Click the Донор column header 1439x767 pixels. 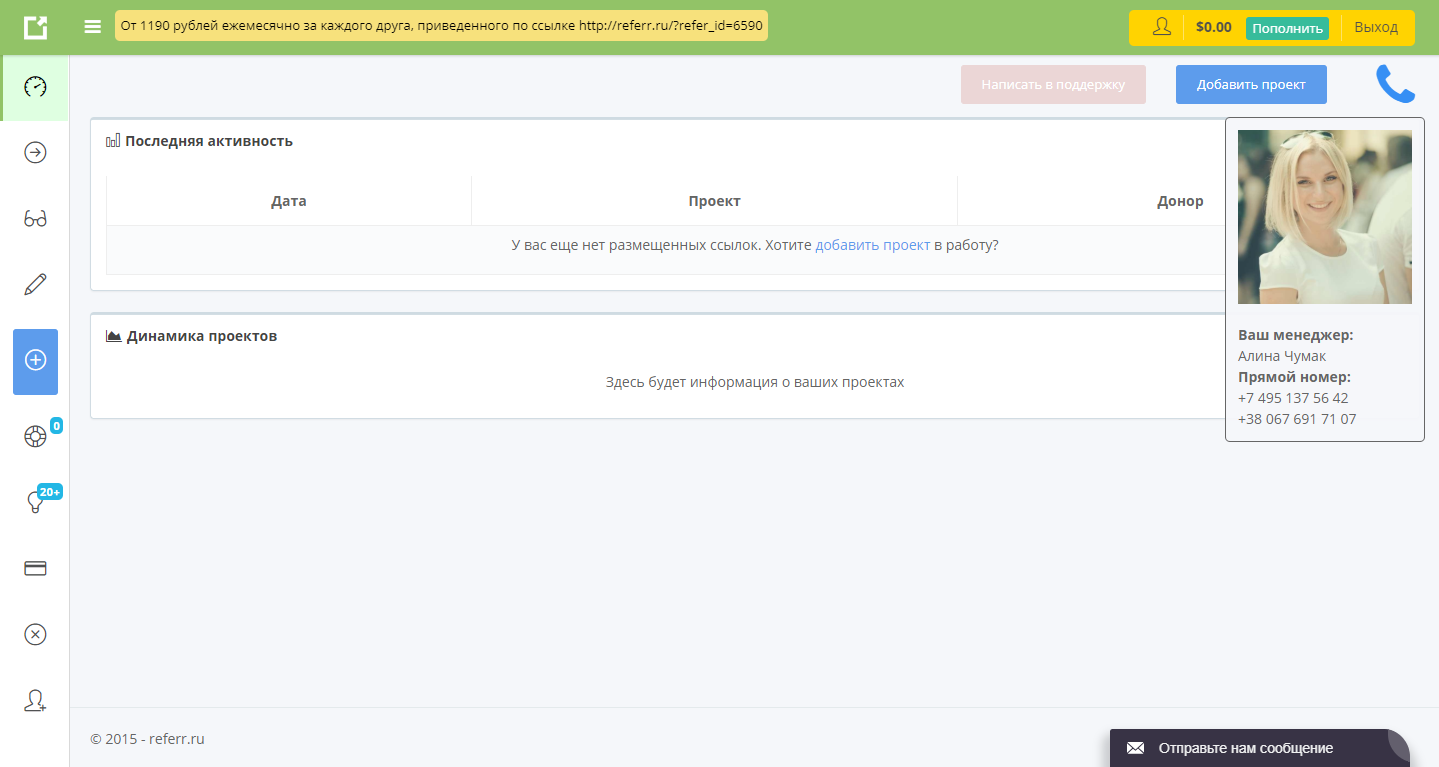click(x=1181, y=201)
